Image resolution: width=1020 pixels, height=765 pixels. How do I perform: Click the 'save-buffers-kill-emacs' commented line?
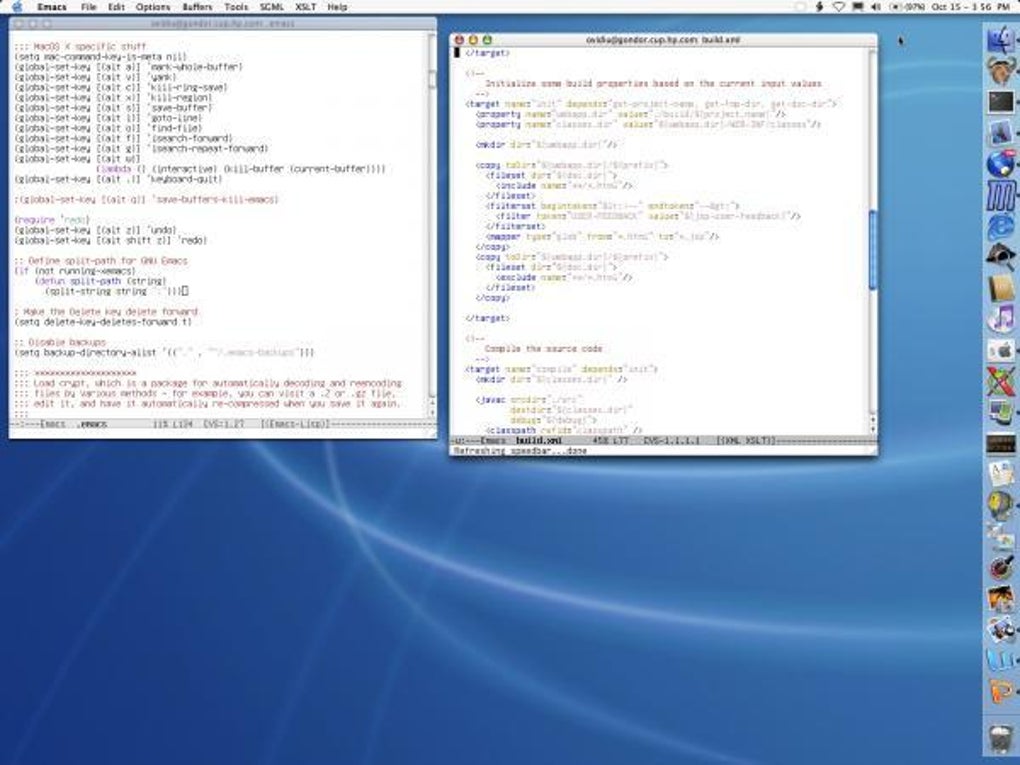(146, 200)
